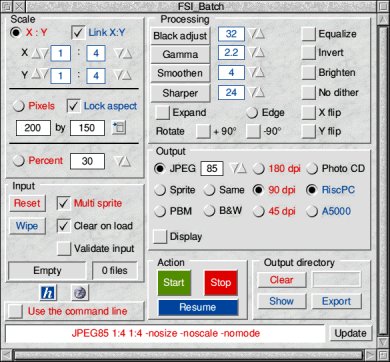Click the Smoothen value stepper arrows
390x362 pixels.
[x=256, y=73]
